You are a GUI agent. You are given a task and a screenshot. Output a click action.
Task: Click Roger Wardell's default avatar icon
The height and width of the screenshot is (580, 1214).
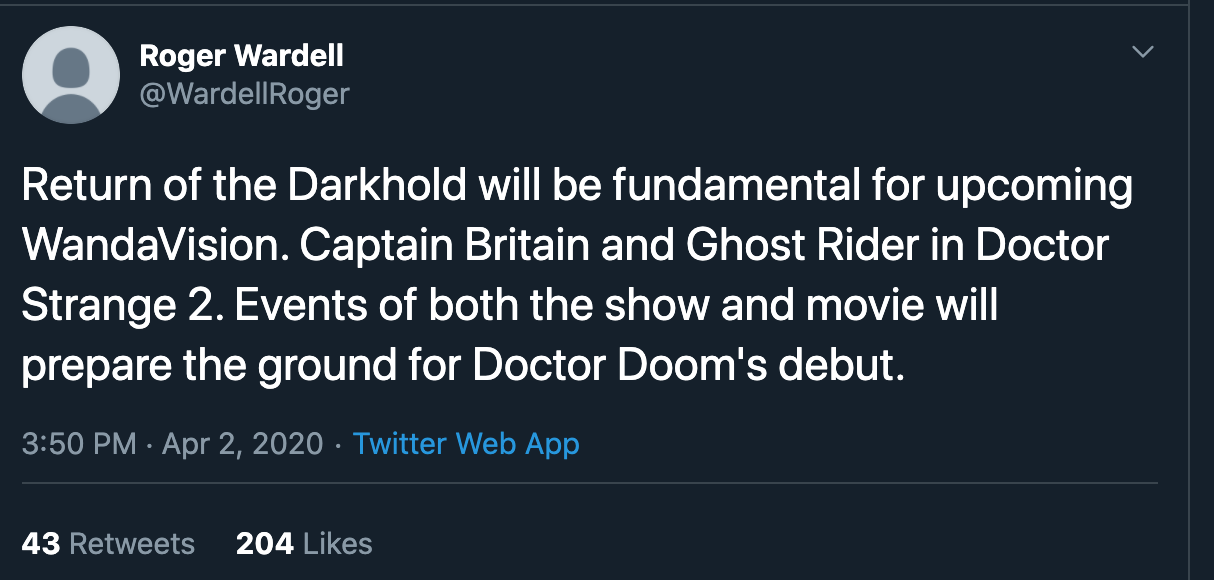click(x=70, y=75)
